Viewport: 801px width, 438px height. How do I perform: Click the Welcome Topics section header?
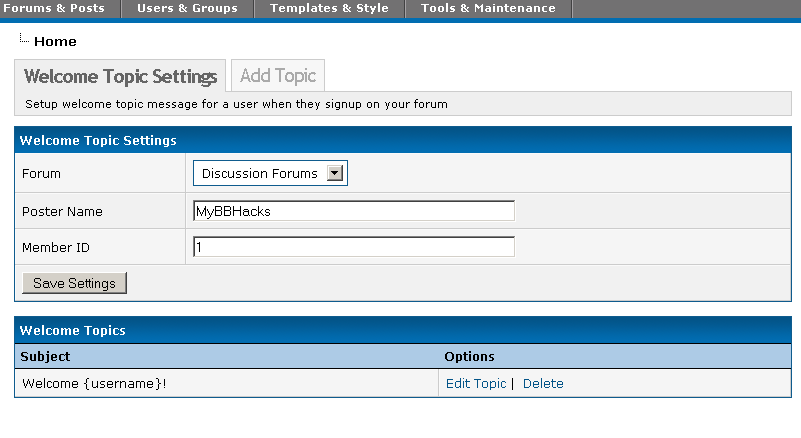[72, 330]
